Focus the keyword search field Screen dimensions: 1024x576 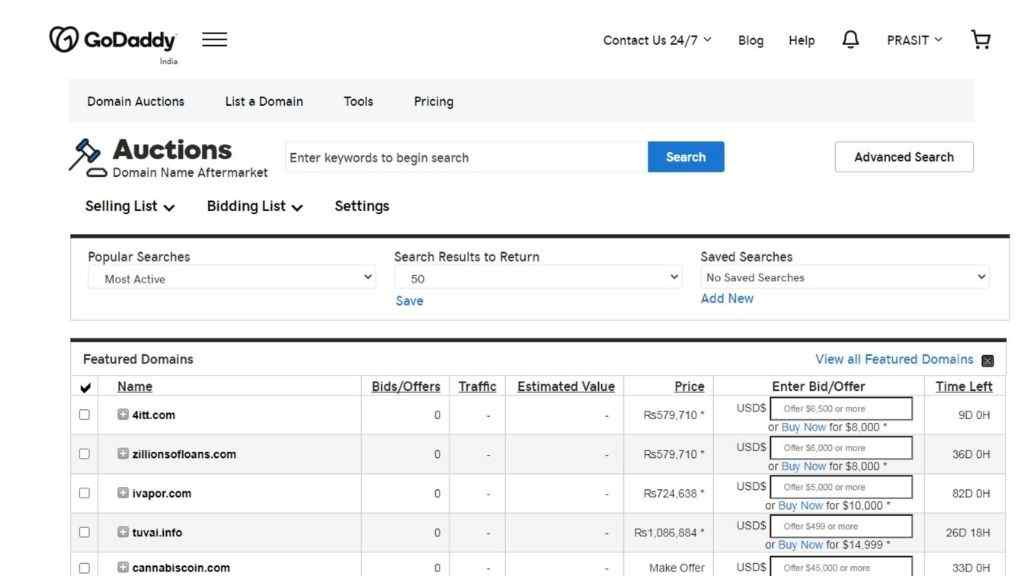point(466,157)
